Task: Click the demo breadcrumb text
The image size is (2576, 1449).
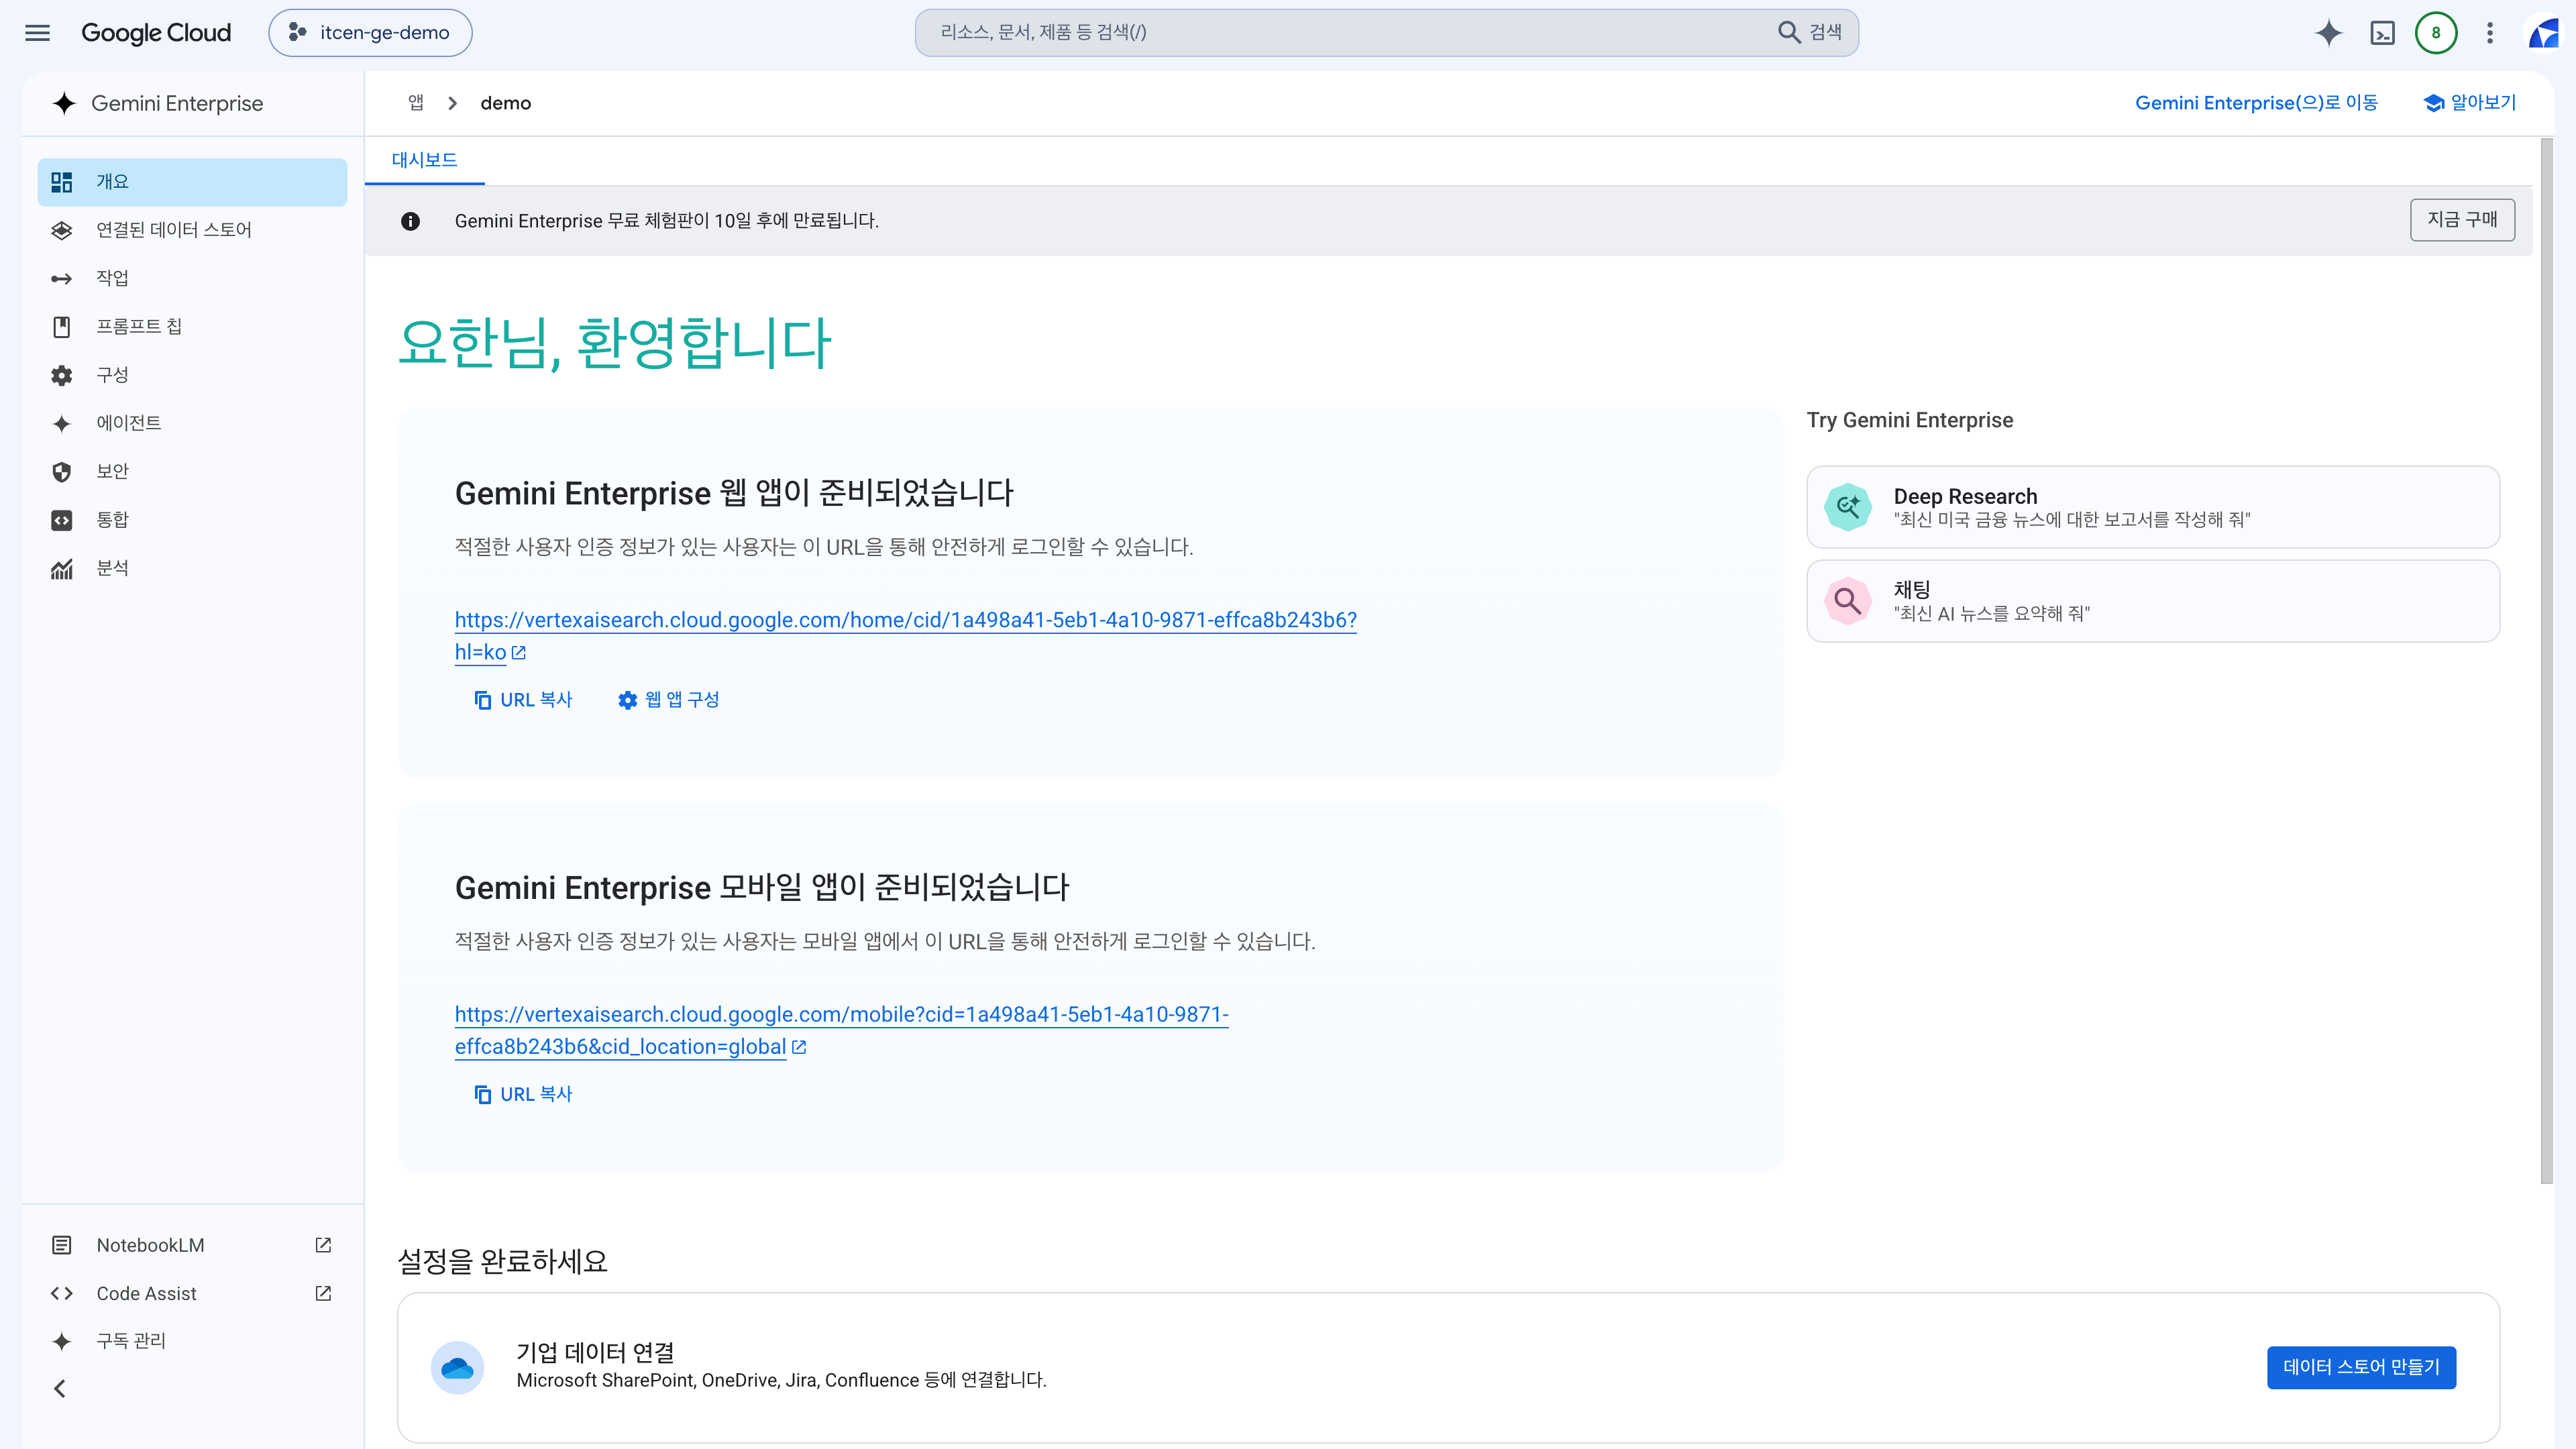Action: tap(506, 103)
